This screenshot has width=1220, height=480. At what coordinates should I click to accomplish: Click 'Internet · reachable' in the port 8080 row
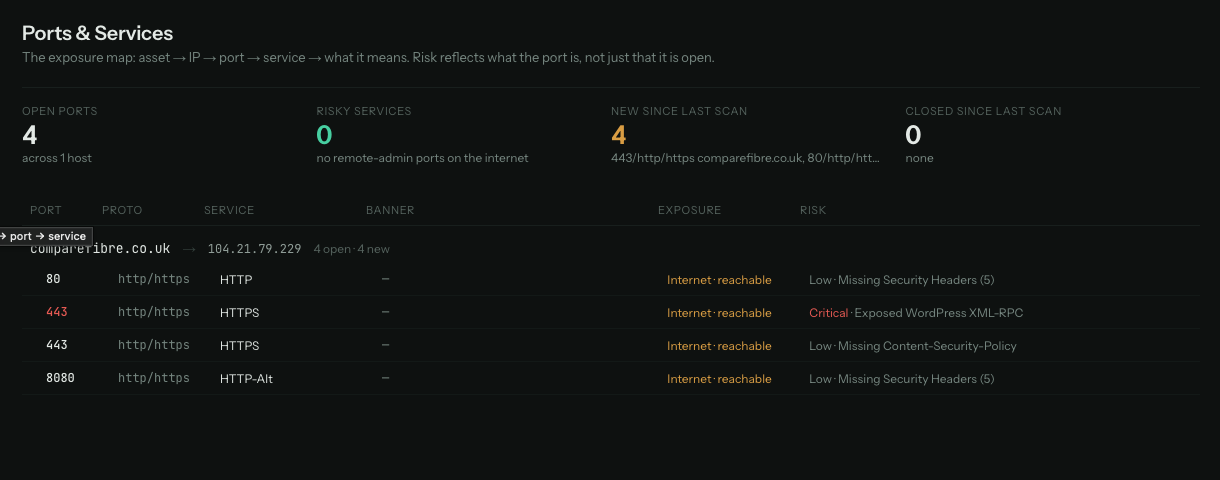719,379
